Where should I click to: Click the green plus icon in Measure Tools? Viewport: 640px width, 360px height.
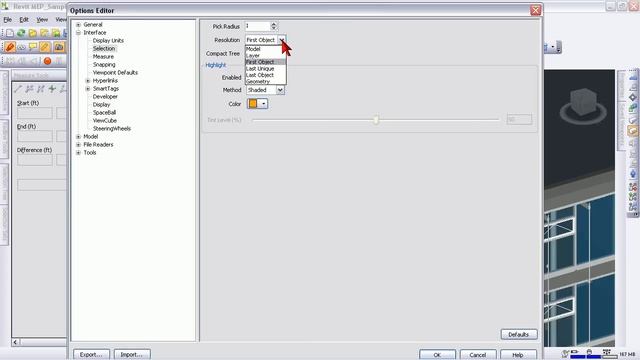(x=52, y=89)
